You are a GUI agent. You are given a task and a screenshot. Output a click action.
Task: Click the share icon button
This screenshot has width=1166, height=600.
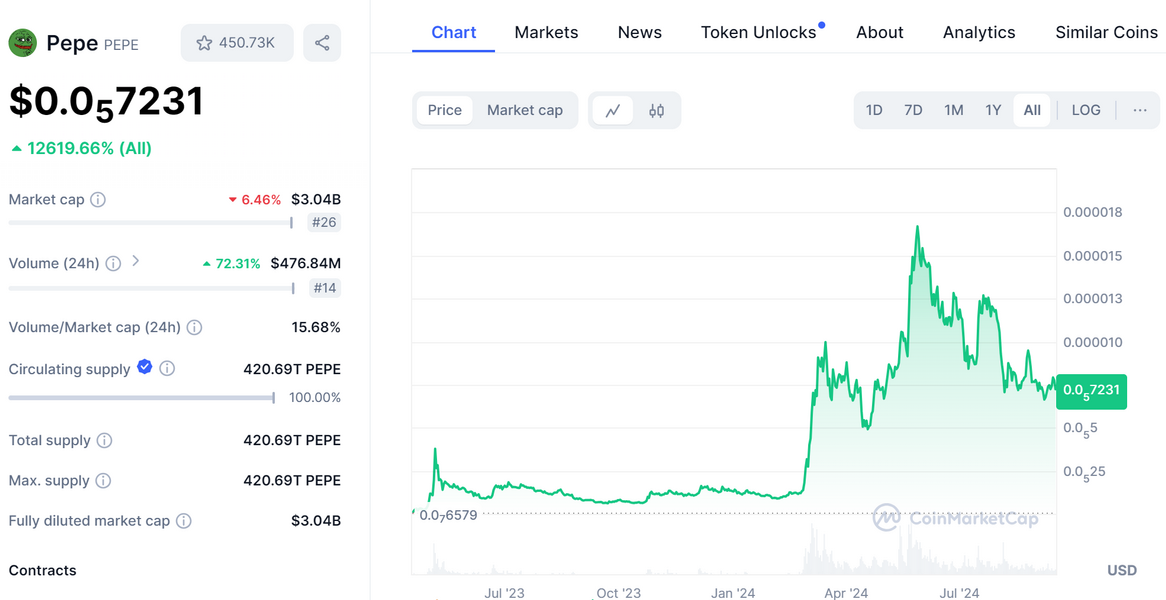(322, 43)
